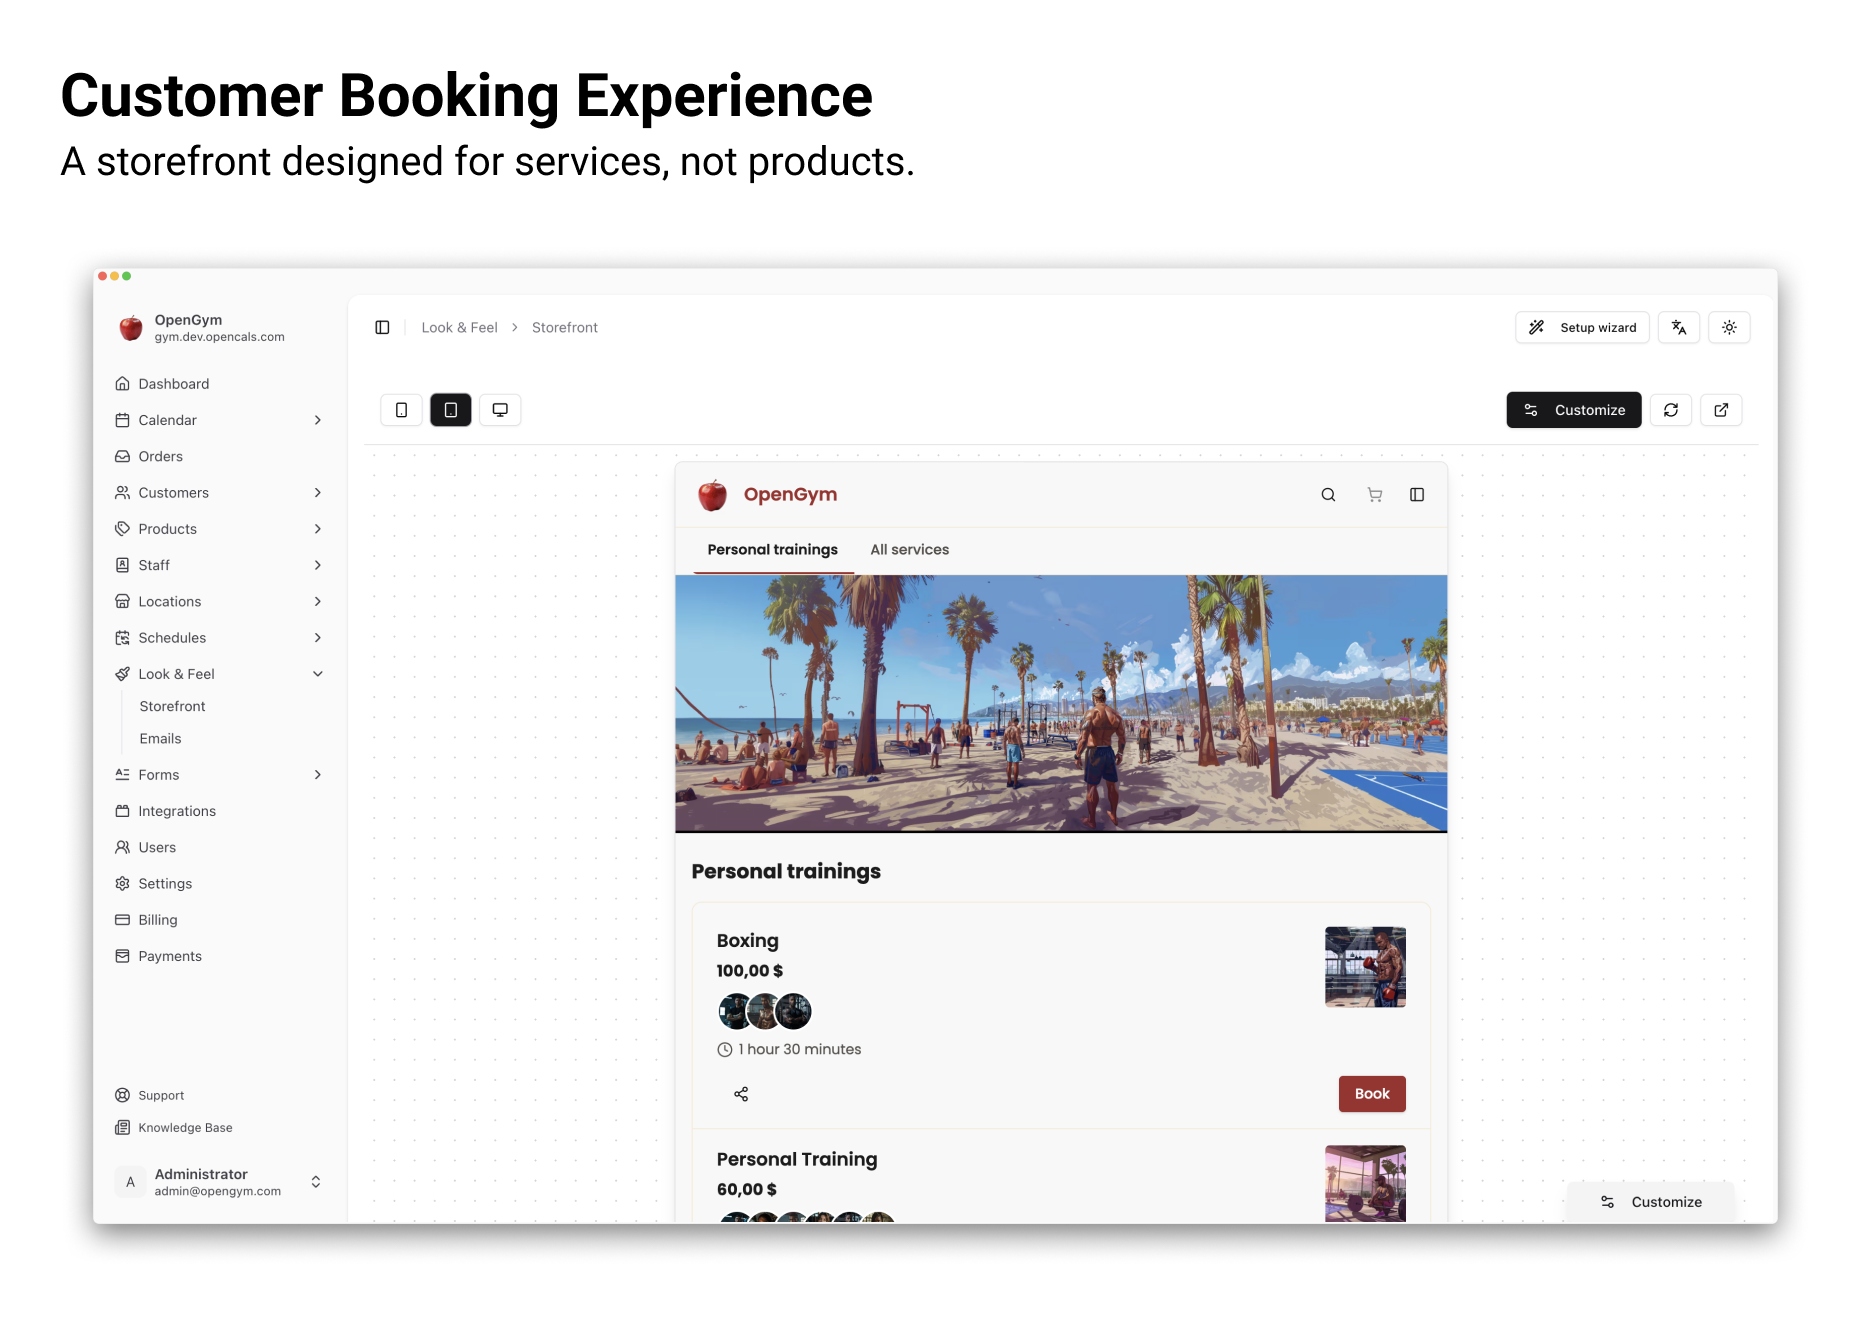Image resolution: width=1871 pixels, height=1327 pixels.
Task: Click the Boxing service thumbnail
Action: [x=1365, y=967]
